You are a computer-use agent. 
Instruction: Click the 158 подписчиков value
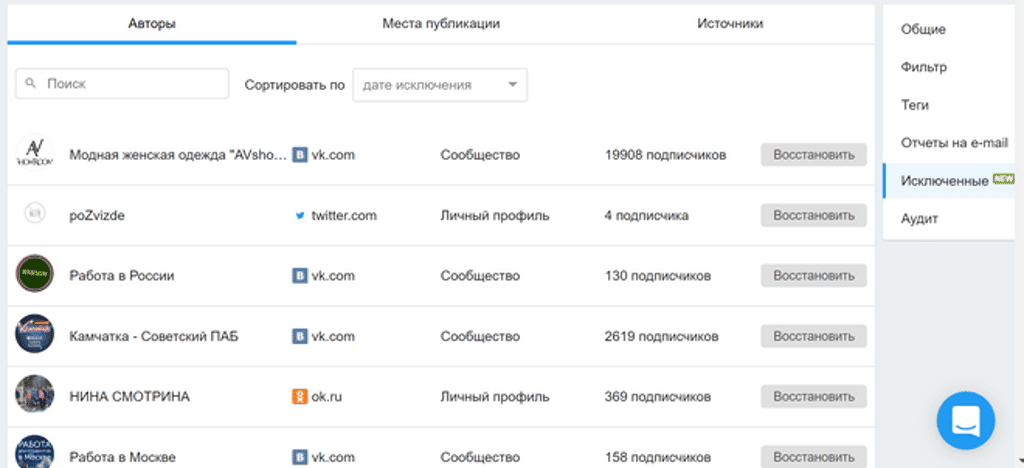[658, 458]
